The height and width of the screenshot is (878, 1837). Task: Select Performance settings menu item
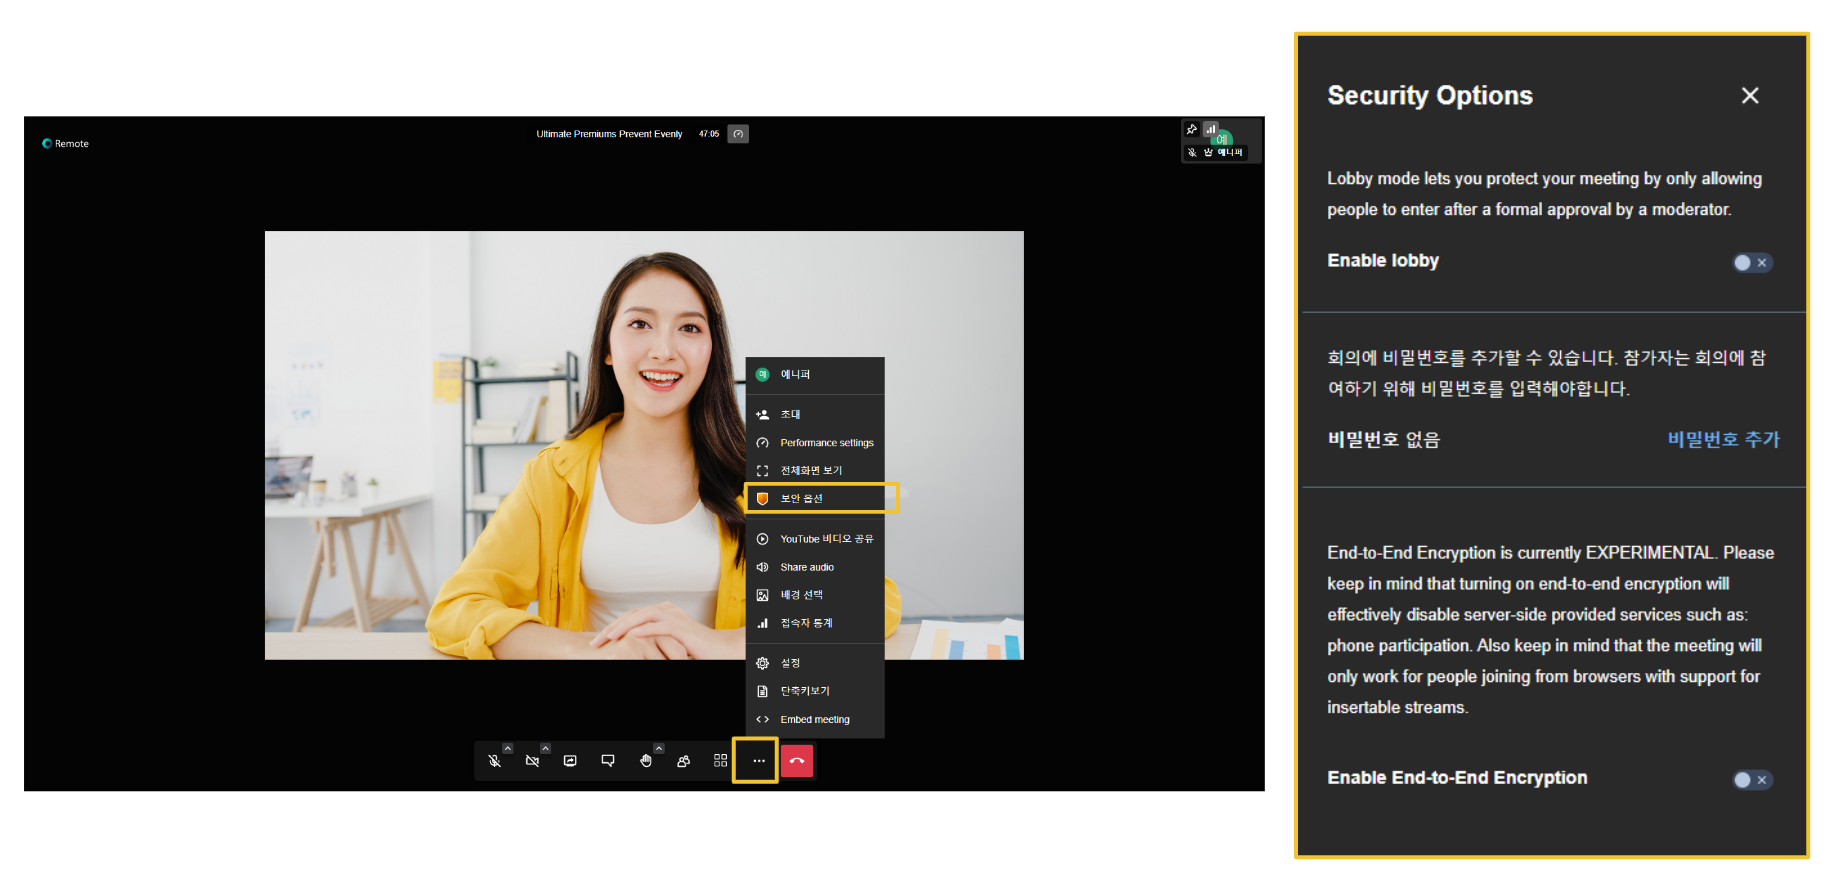tap(826, 443)
